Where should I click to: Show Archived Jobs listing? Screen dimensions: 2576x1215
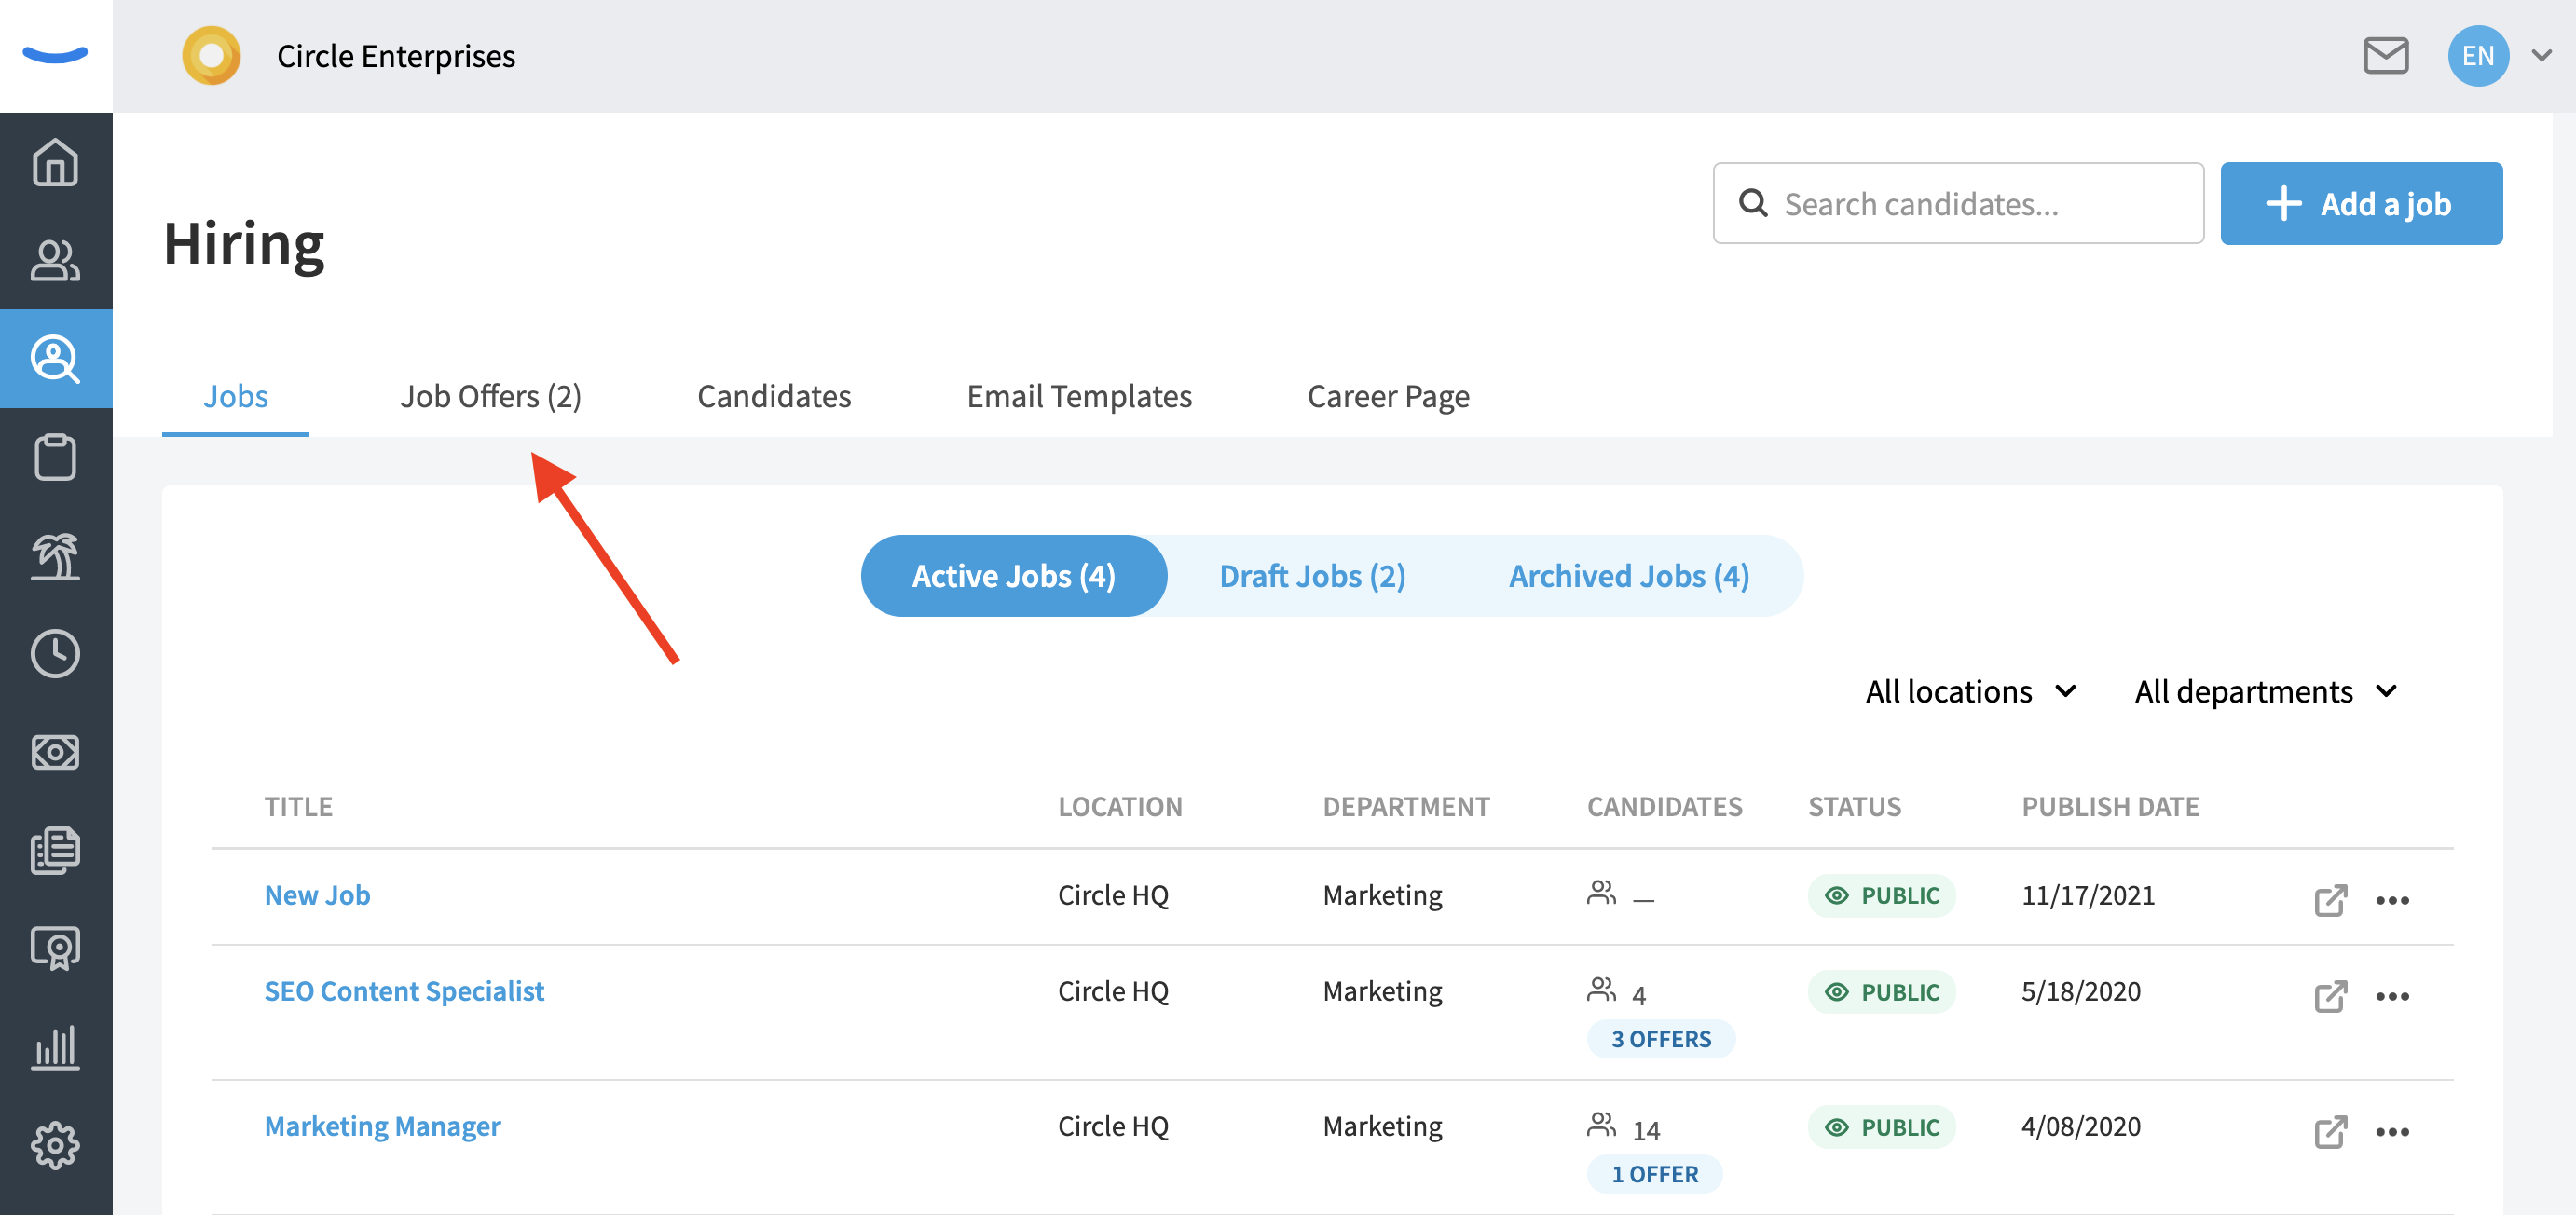1628,575
